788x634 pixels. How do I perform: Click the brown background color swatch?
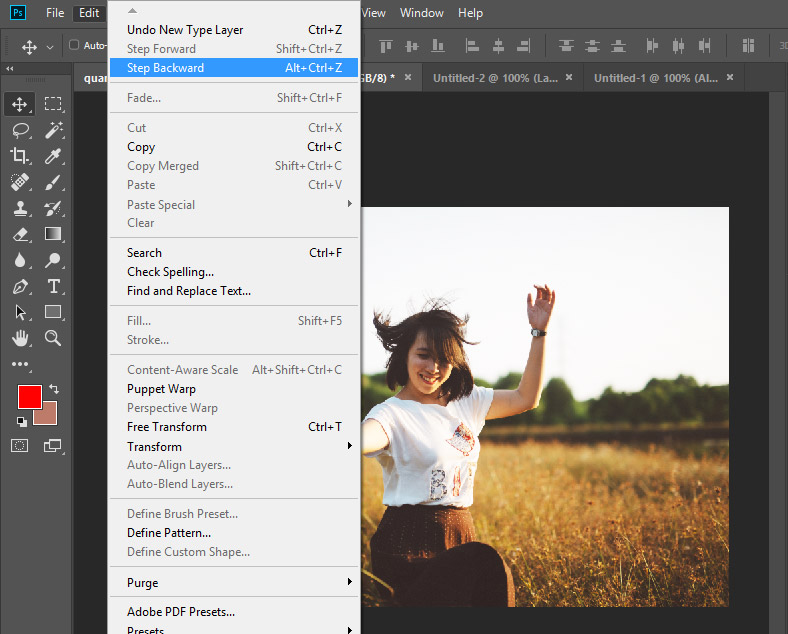point(49,416)
